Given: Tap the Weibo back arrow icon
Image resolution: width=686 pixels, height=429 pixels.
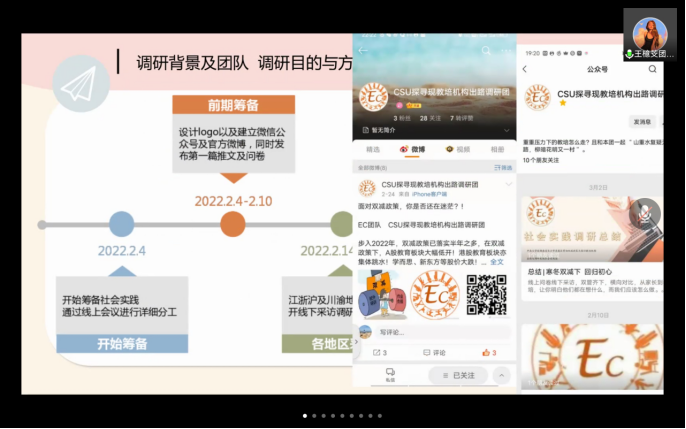Looking at the screenshot, I should [362, 50].
